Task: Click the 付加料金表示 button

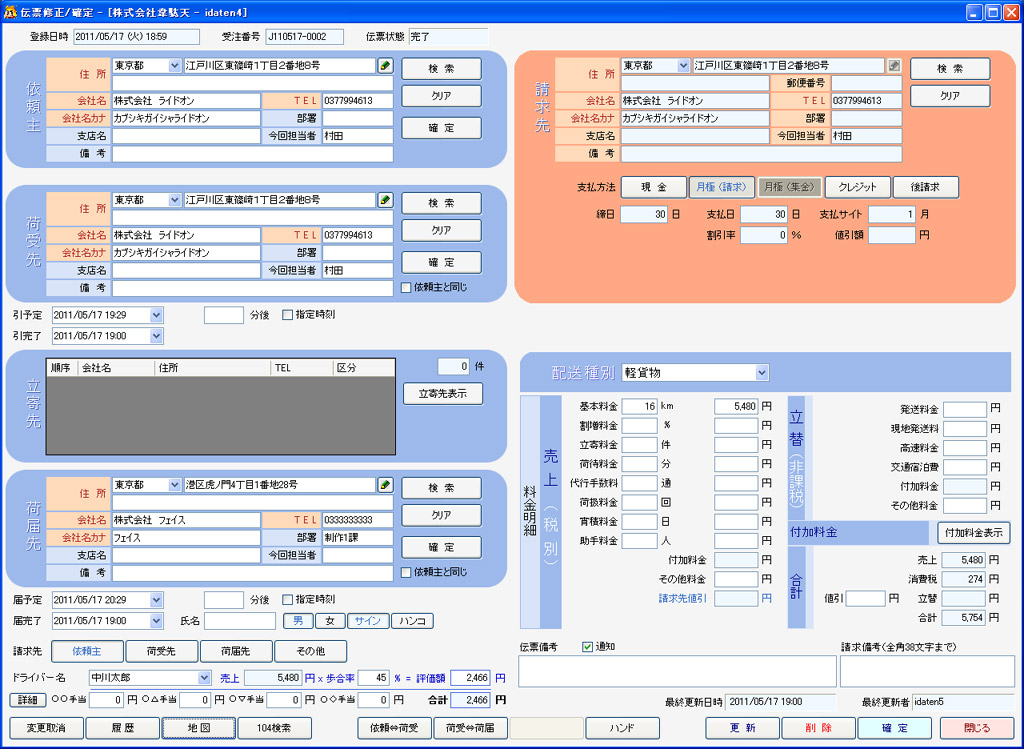Action: [x=974, y=533]
